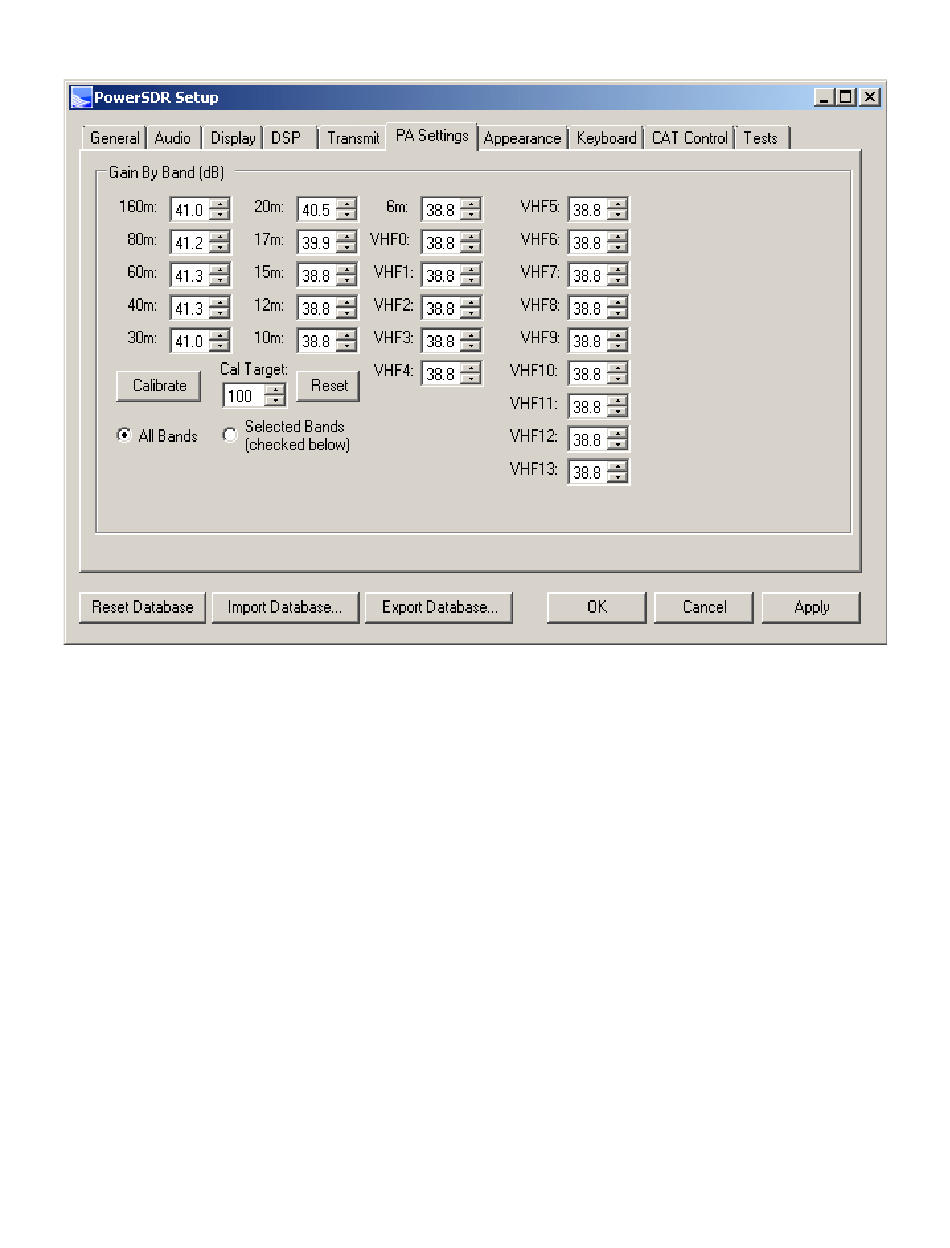Click the VHF5 gain spinner arrows
This screenshot has height=1248, width=950.
click(618, 210)
